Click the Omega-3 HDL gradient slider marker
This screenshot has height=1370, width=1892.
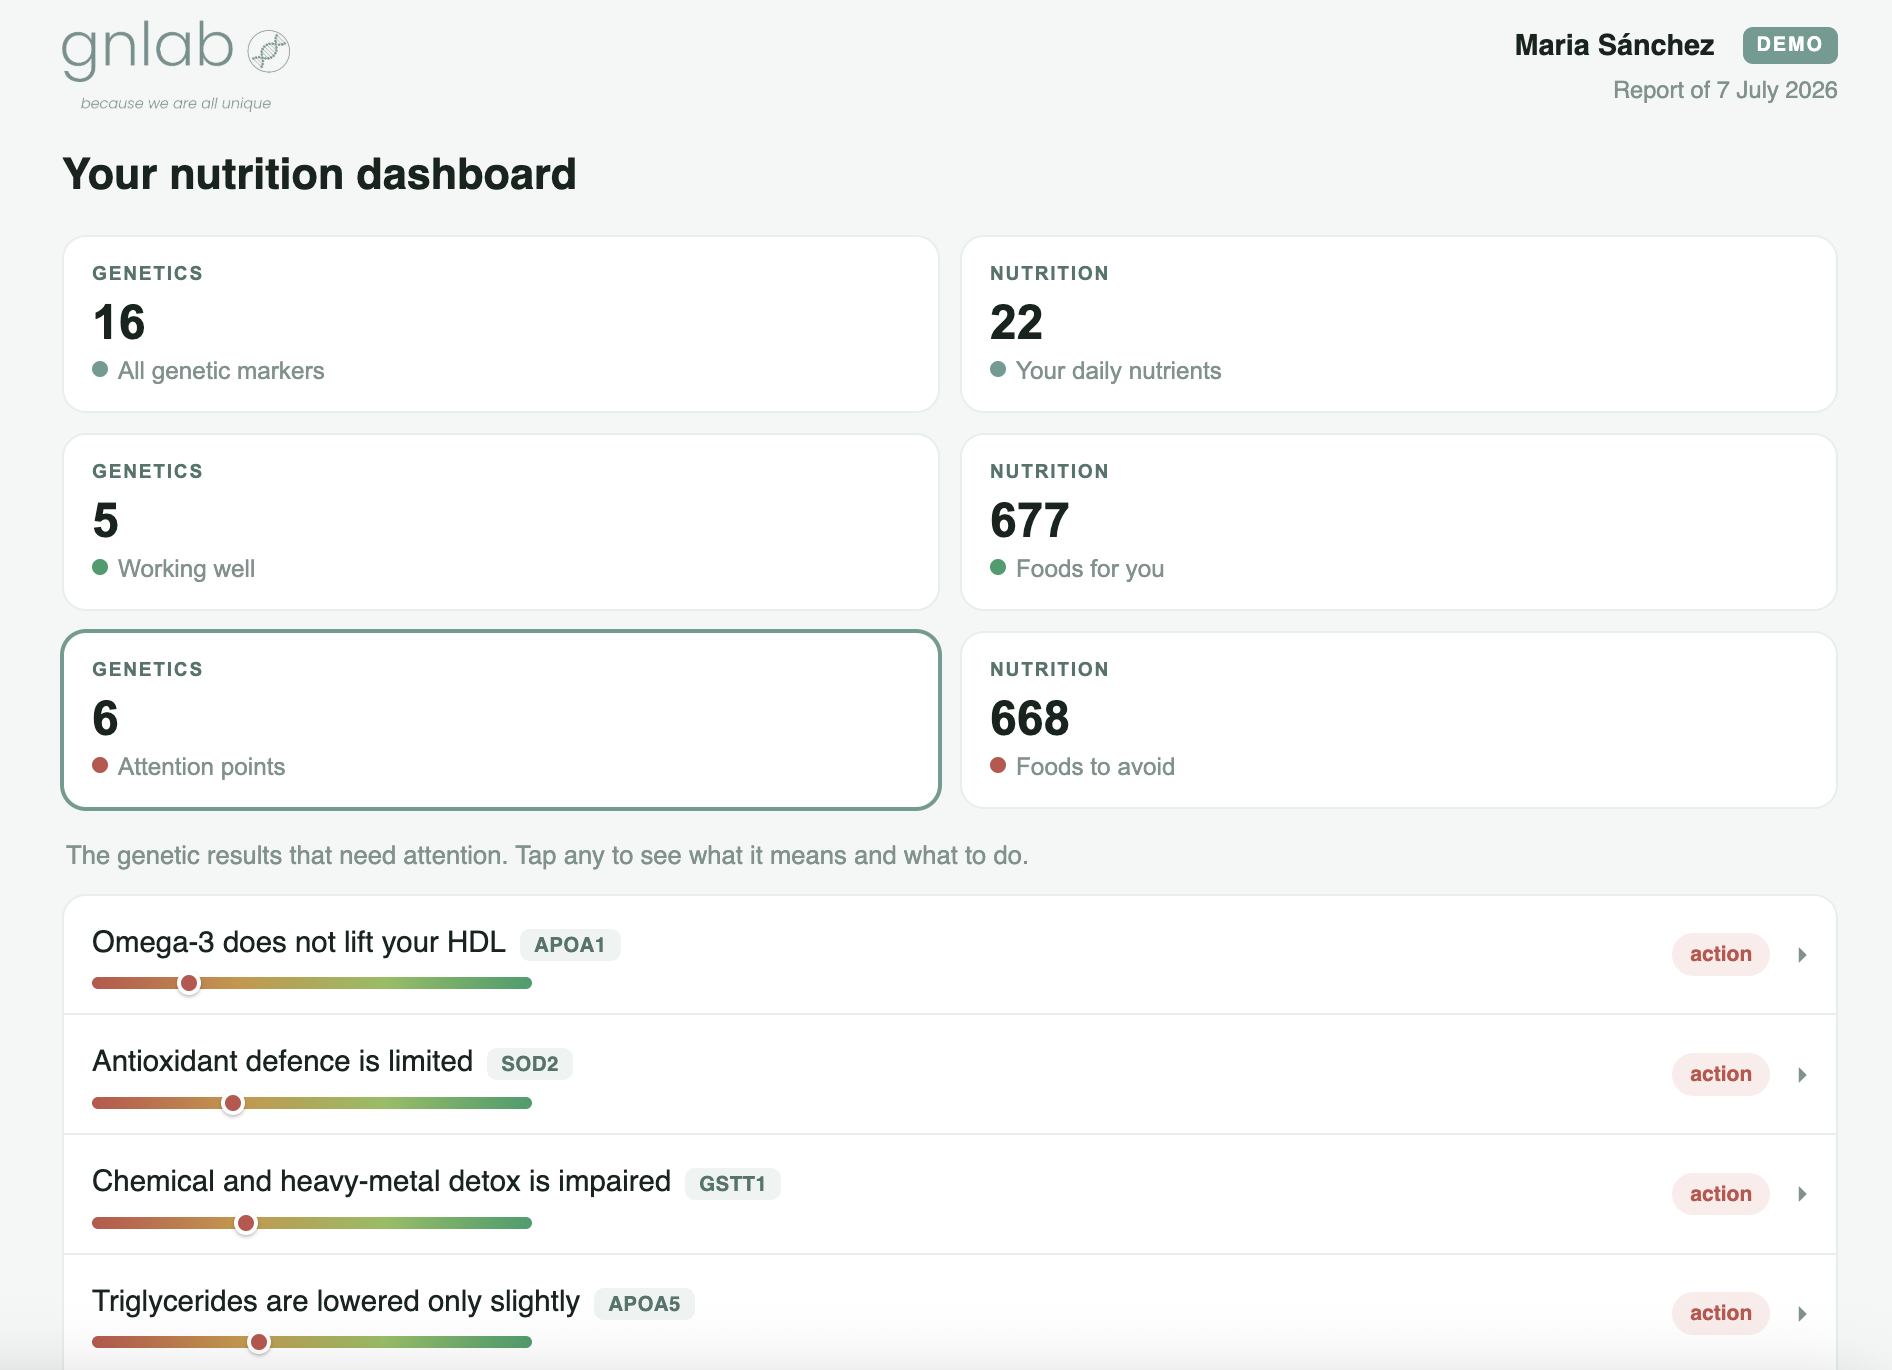(188, 983)
